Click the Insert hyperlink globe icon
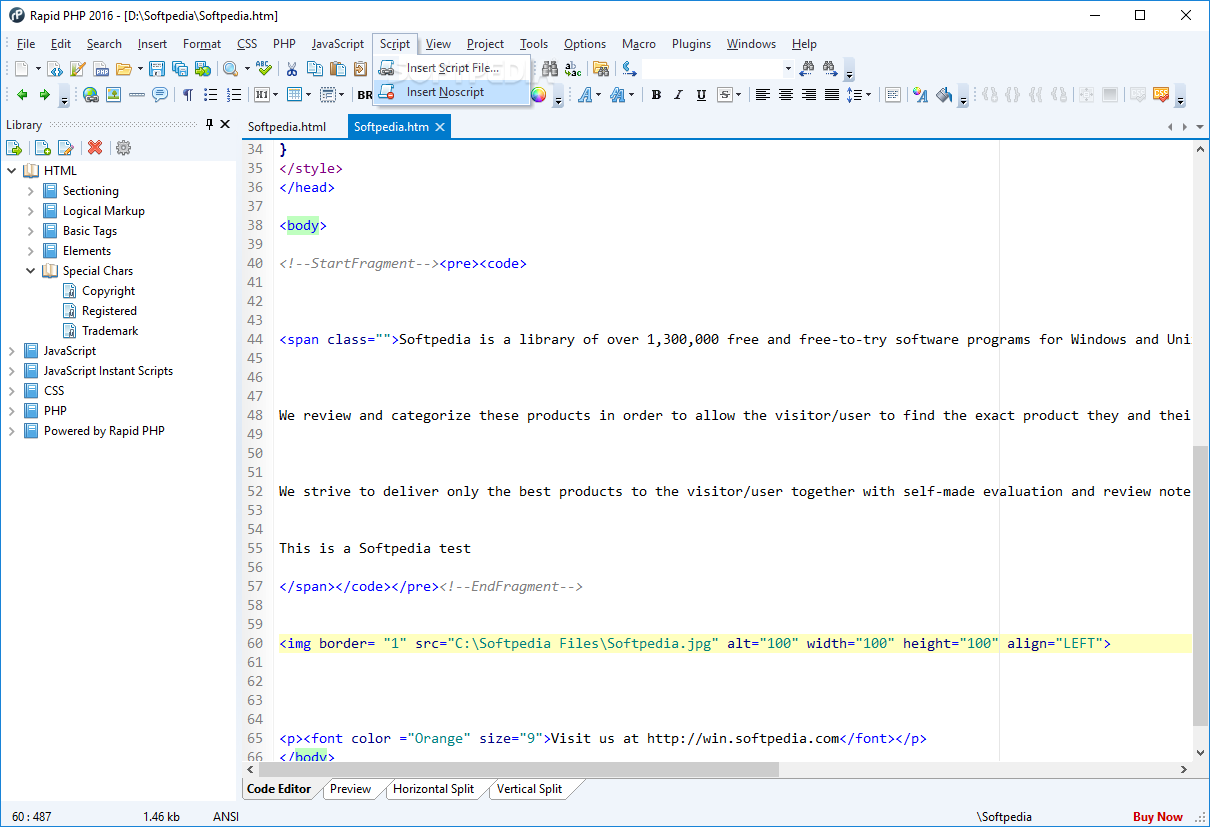The width and height of the screenshot is (1210, 827). pos(91,95)
